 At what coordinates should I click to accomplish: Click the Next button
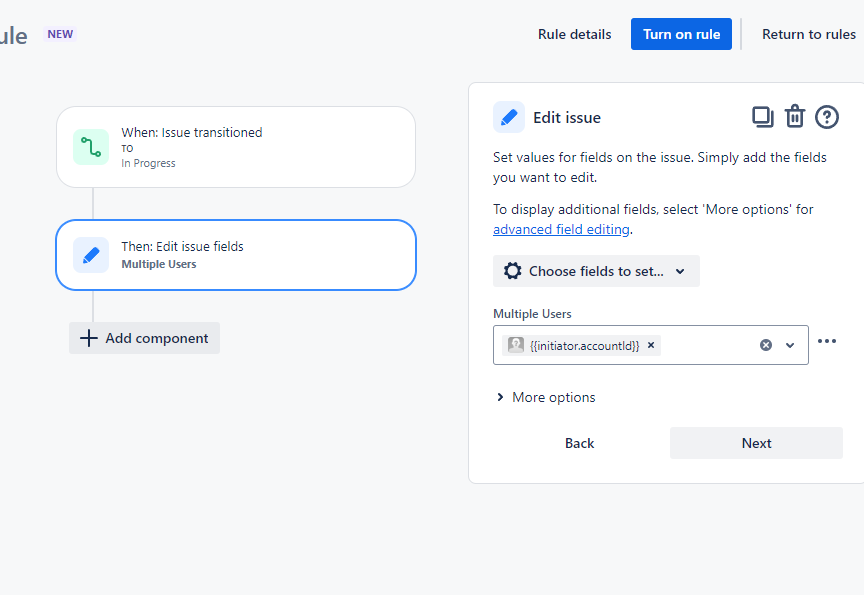756,443
